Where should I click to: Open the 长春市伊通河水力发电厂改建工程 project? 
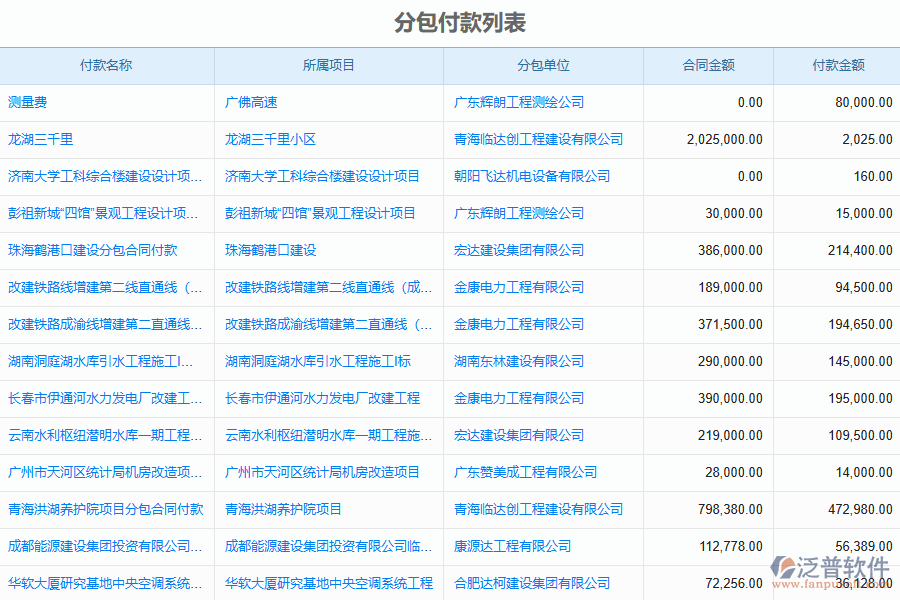tap(322, 399)
